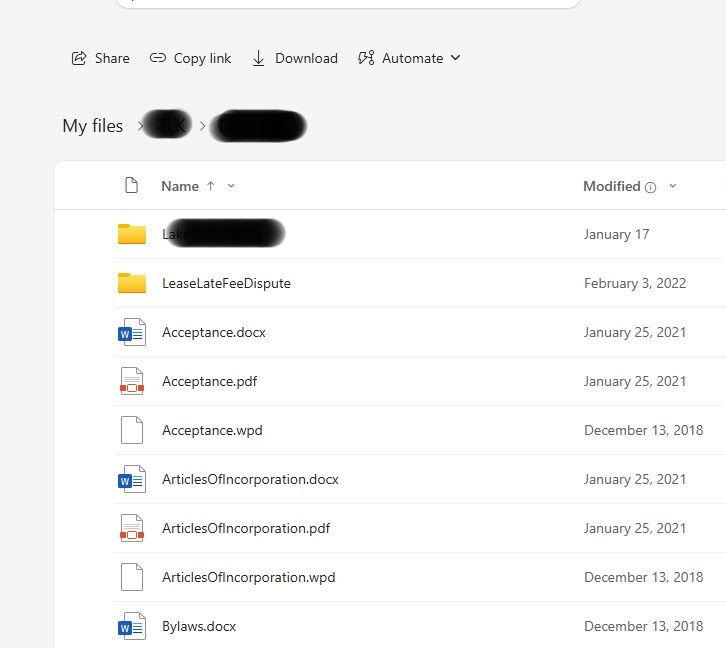The width and height of the screenshot is (726, 648).
Task: Open the ArticlesOfIncorporation.wpd file name
Action: pyautogui.click(x=249, y=578)
